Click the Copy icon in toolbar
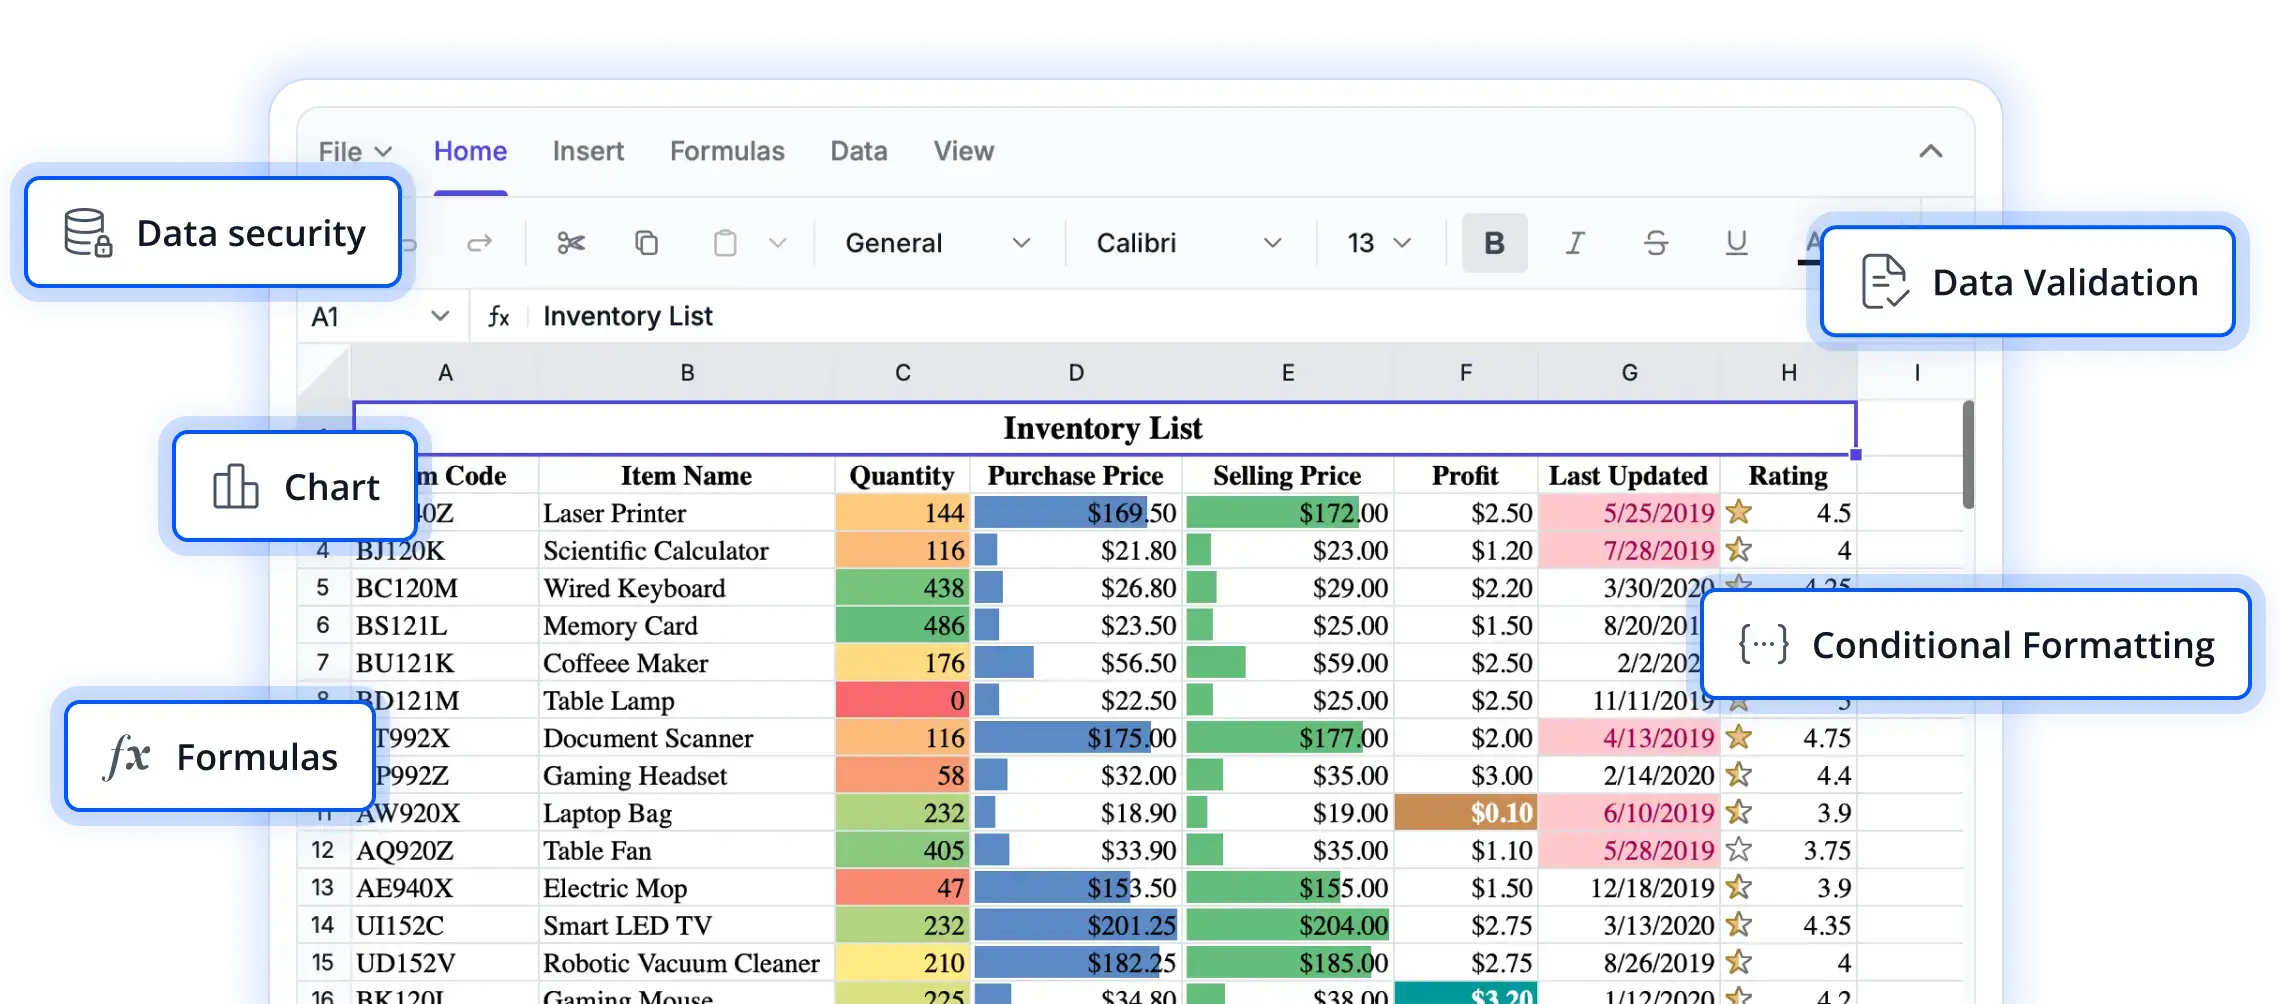 coord(647,243)
